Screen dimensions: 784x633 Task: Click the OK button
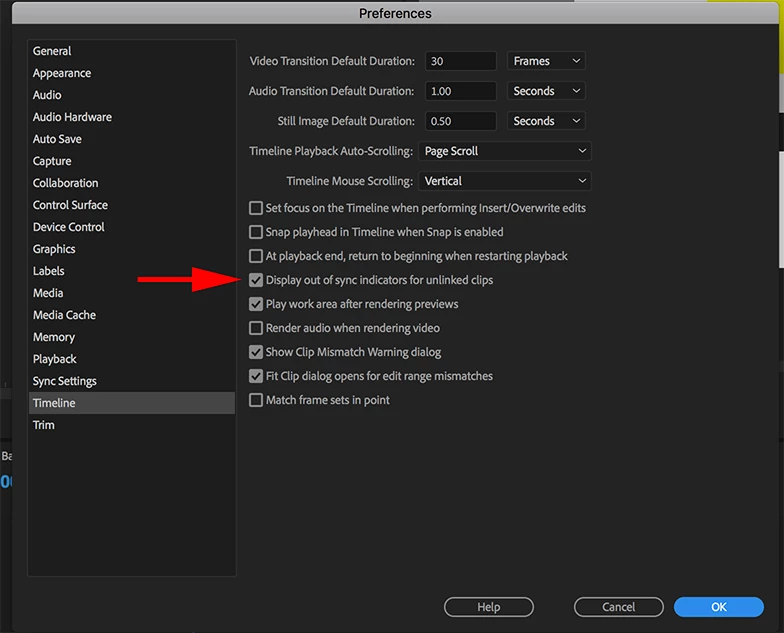718,607
